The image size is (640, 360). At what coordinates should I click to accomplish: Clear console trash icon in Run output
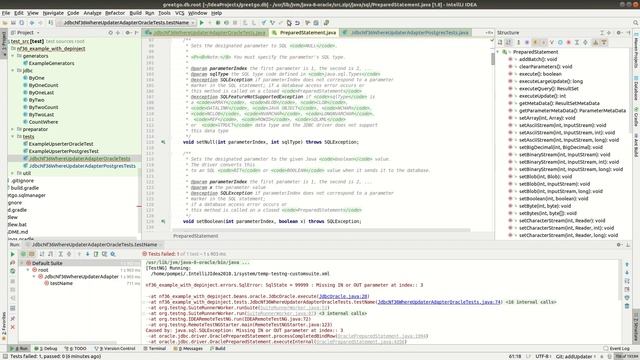627,306
